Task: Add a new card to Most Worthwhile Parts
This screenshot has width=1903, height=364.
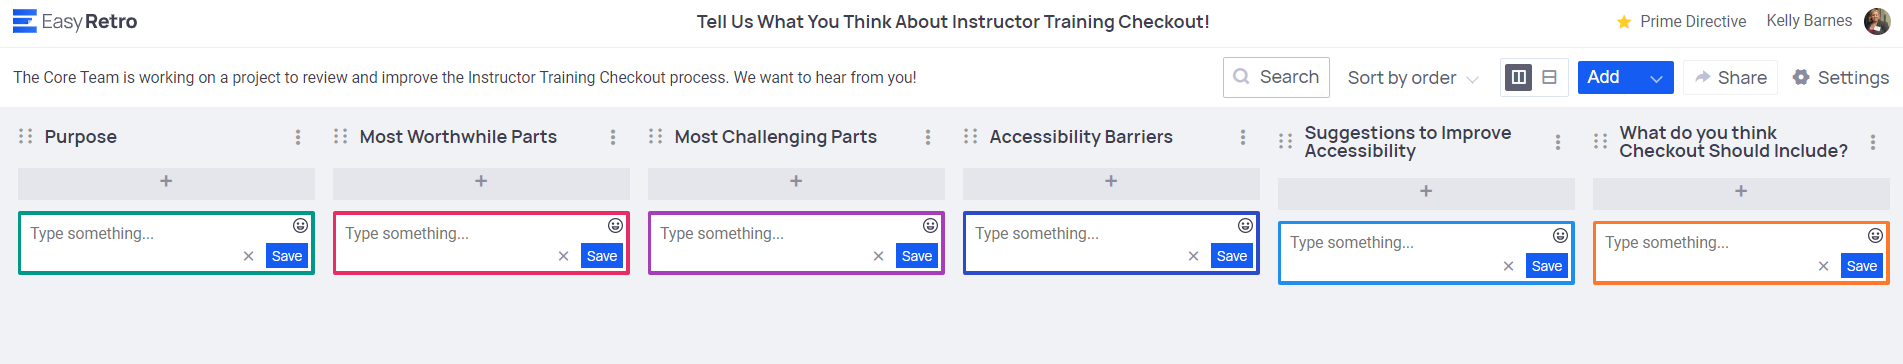Action: tap(481, 181)
